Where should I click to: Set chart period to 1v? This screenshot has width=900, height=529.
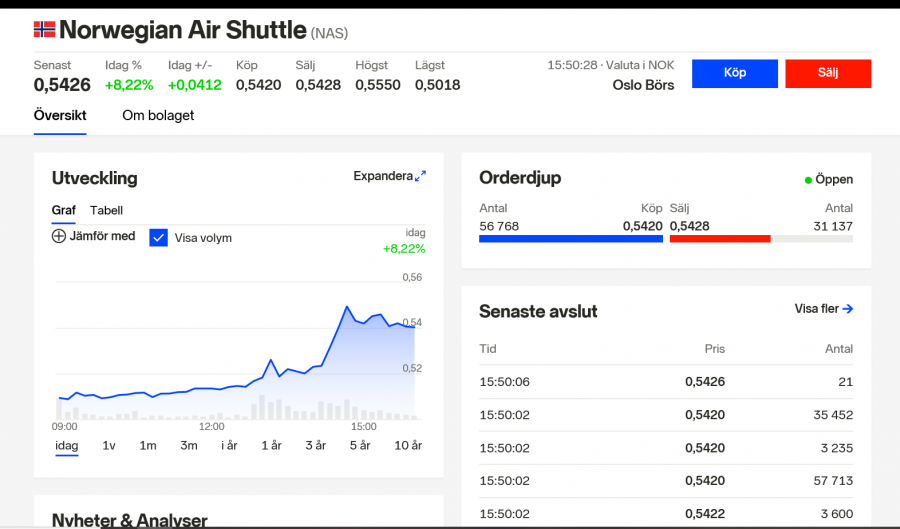point(109,445)
